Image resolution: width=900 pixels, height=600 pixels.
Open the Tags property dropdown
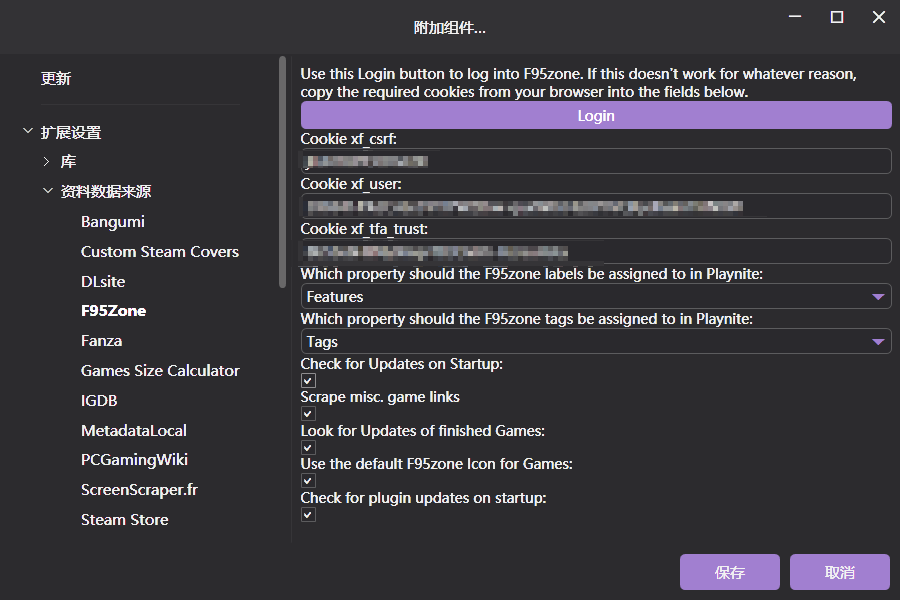click(x=596, y=342)
